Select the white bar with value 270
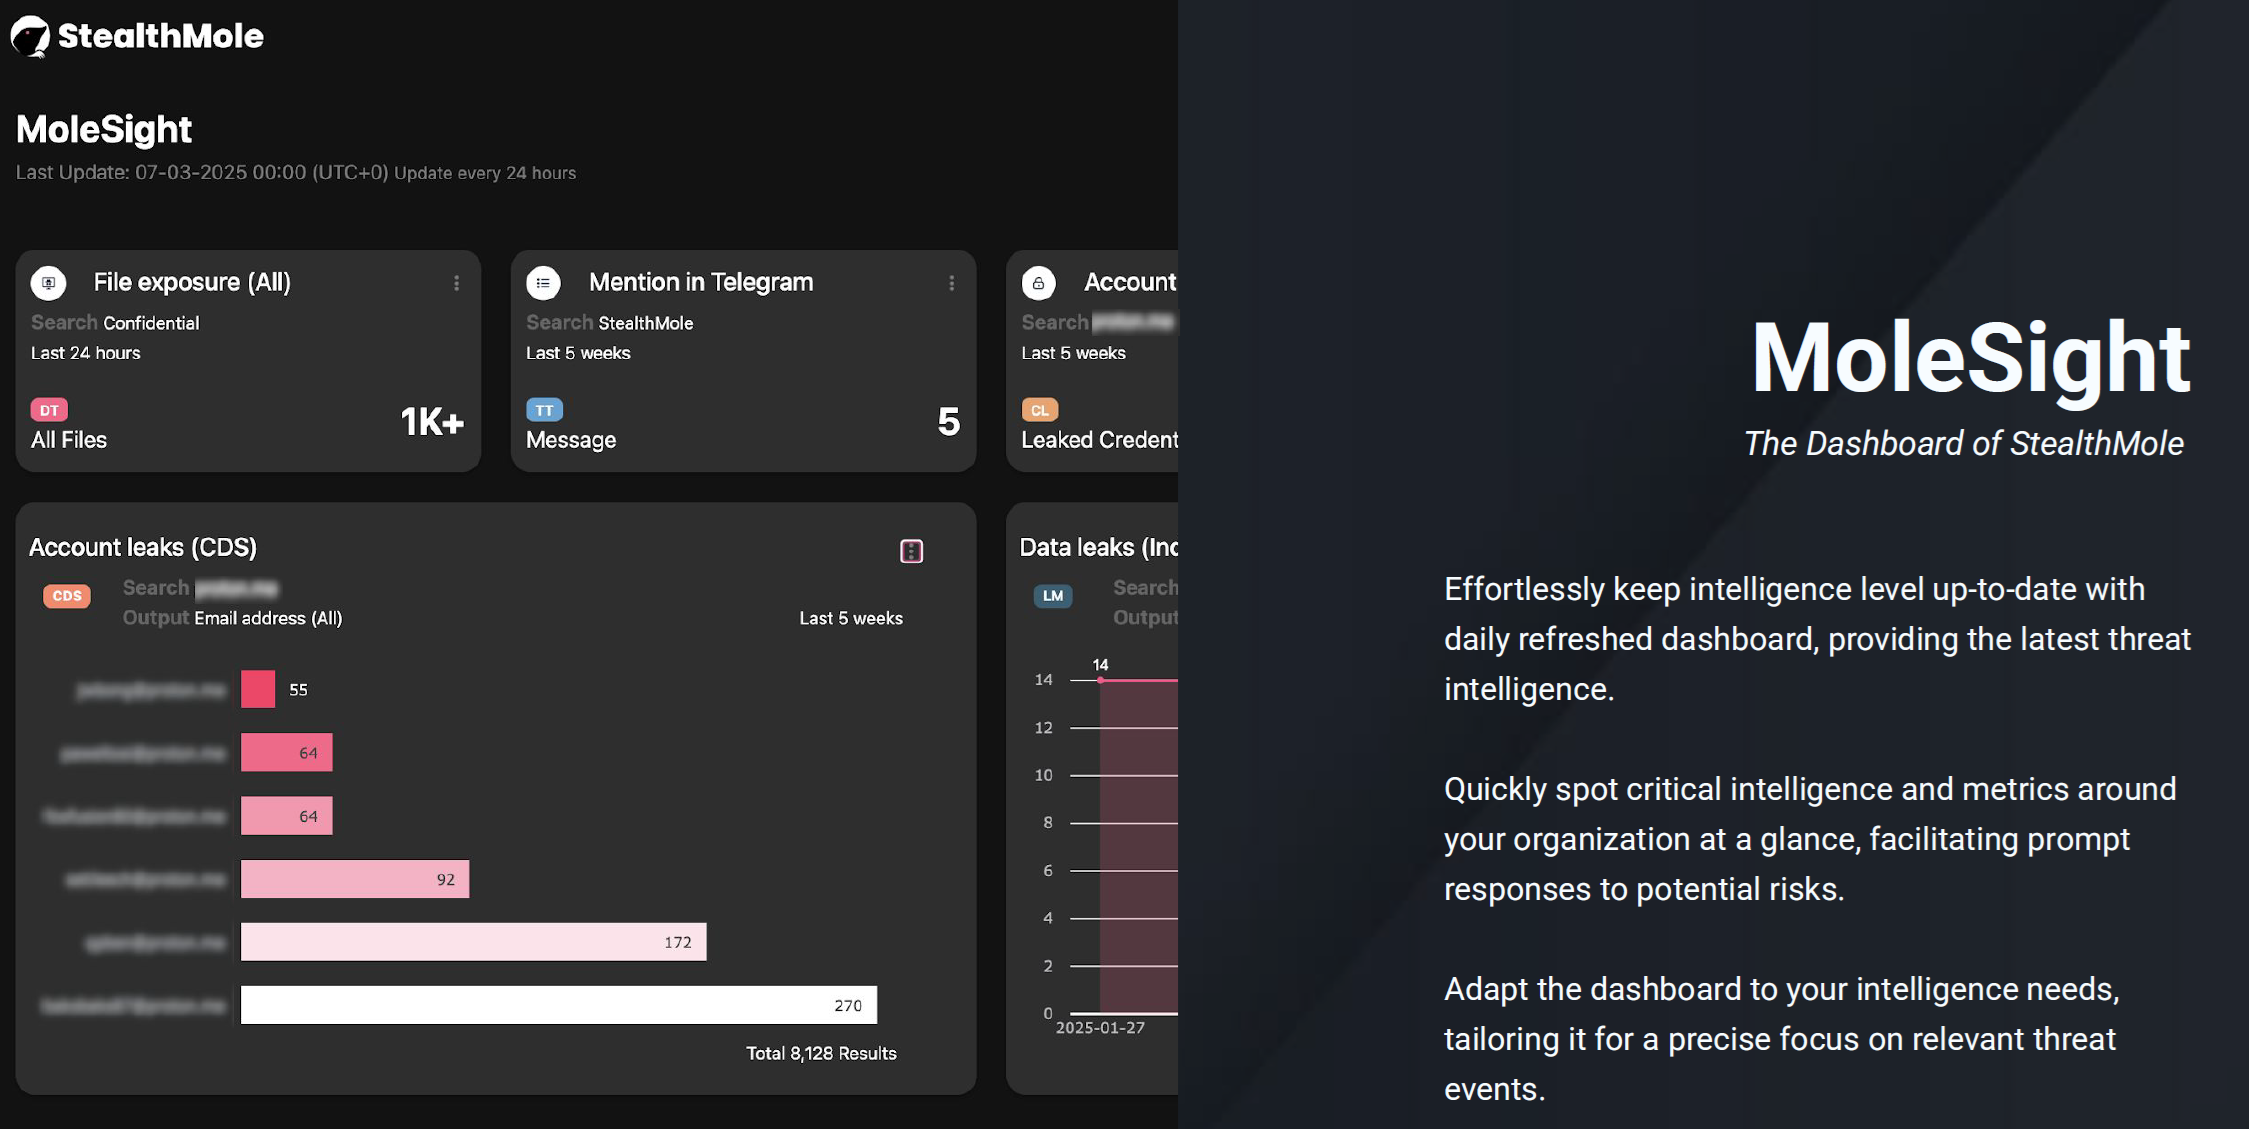Viewport: 2249px width, 1129px height. pyautogui.click(x=559, y=1005)
